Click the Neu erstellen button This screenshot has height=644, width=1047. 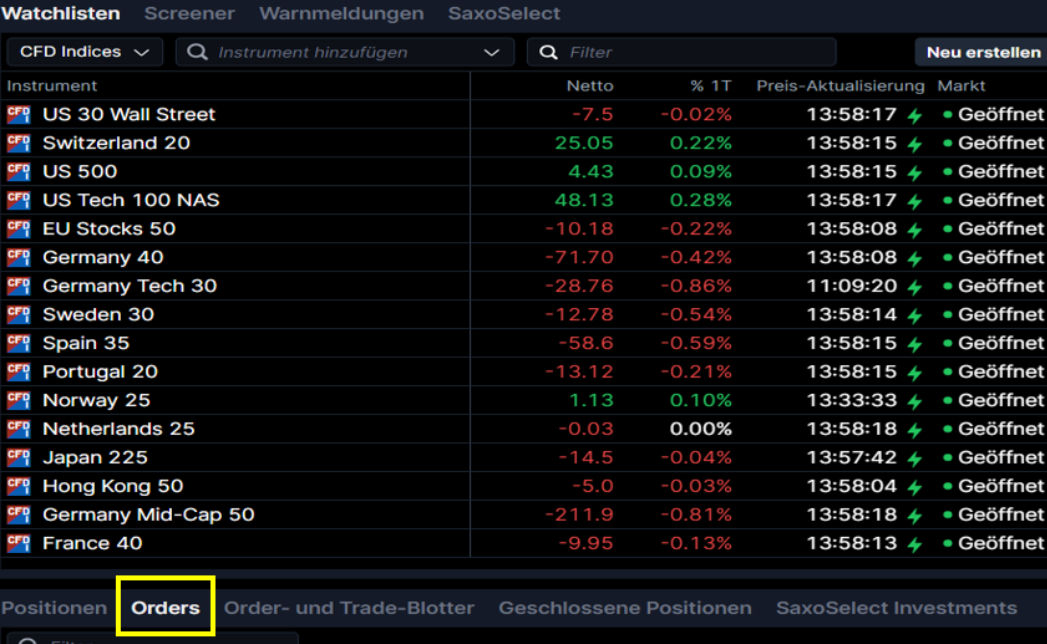click(x=982, y=52)
